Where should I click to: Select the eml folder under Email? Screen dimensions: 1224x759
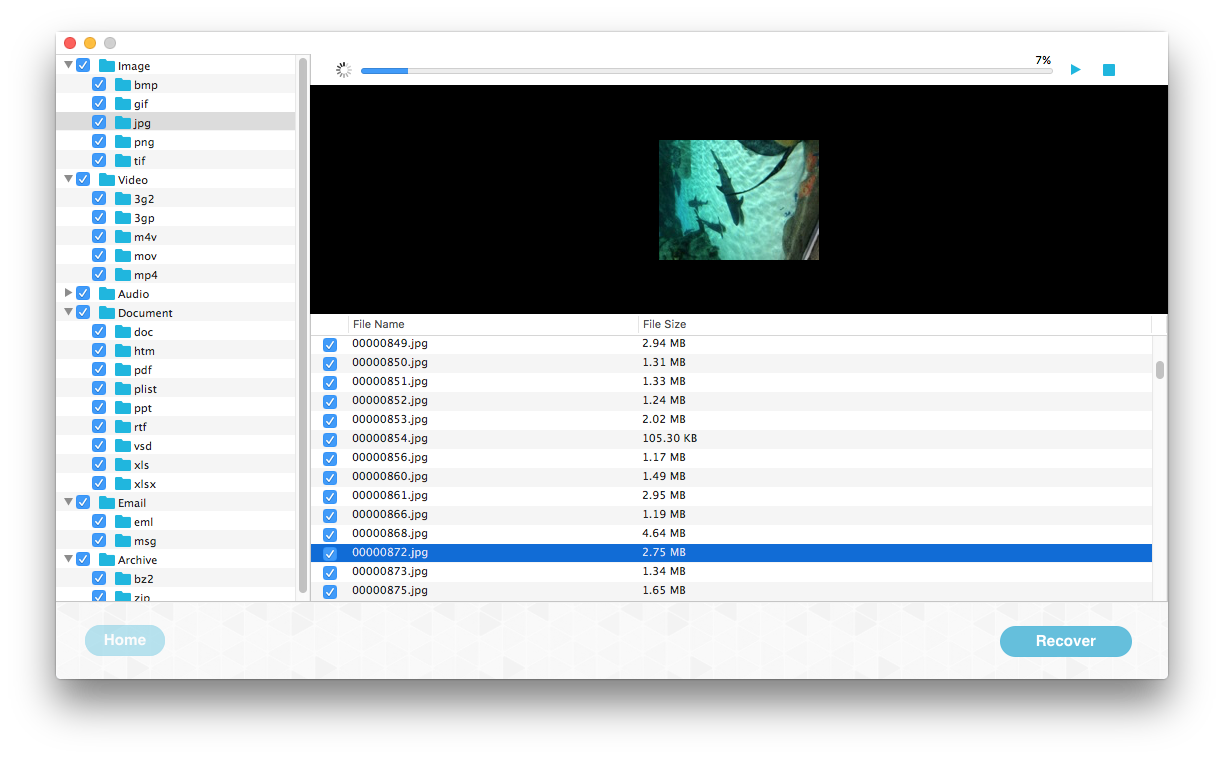(x=176, y=522)
